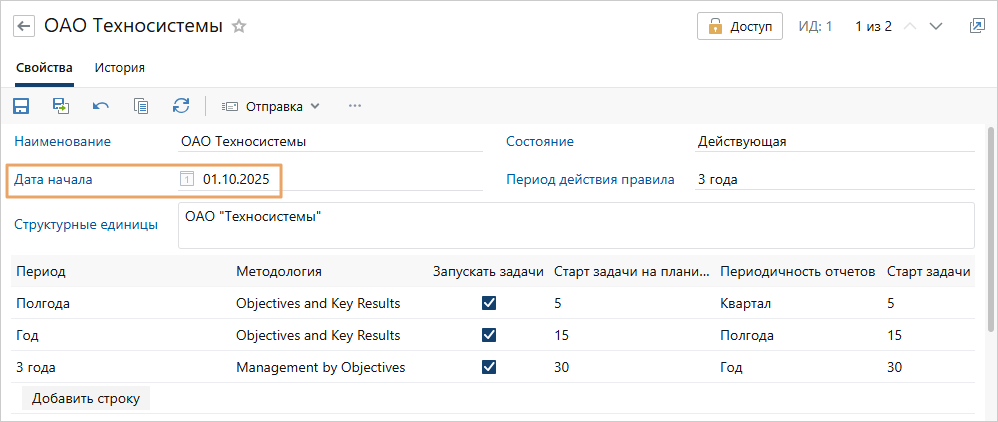Viewport: 998px width, 422px height.
Task: Click the save disk icon
Action: tap(20, 106)
